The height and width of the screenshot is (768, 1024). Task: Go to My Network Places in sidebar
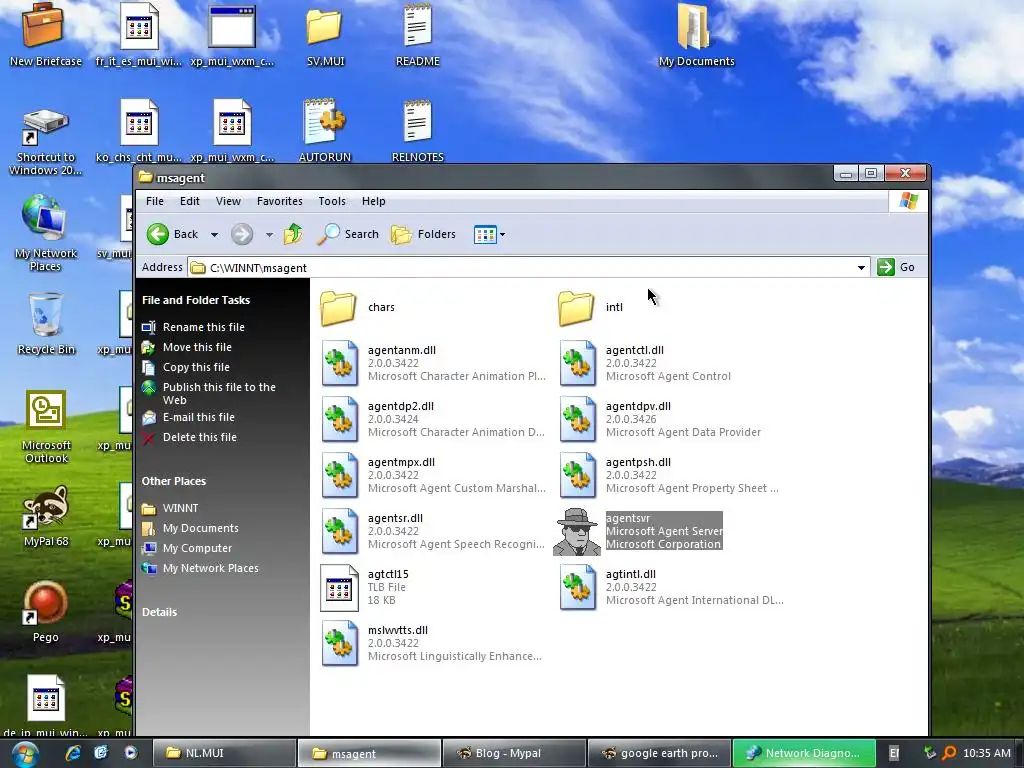click(x=210, y=569)
